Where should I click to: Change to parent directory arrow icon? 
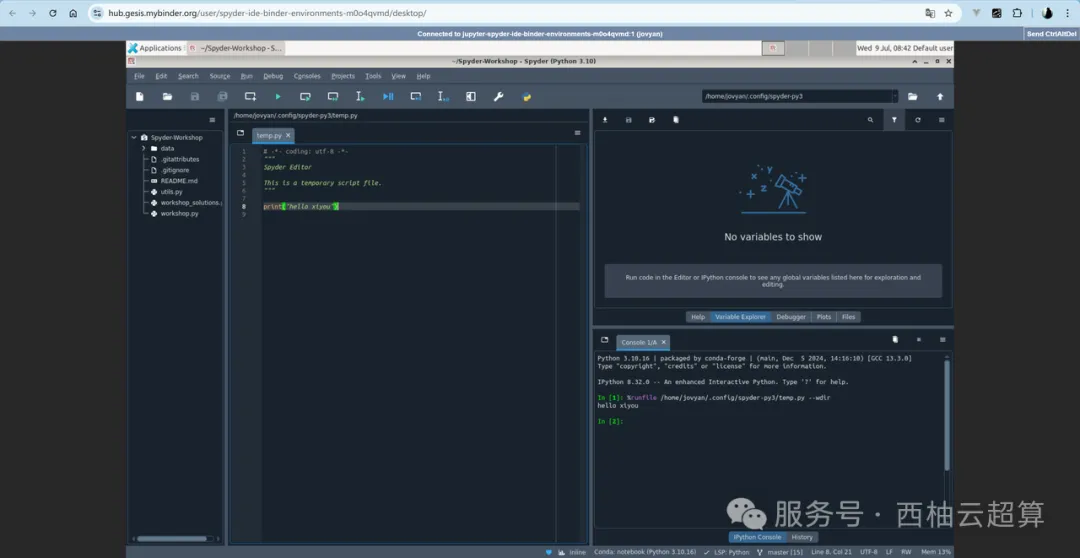pos(940,97)
